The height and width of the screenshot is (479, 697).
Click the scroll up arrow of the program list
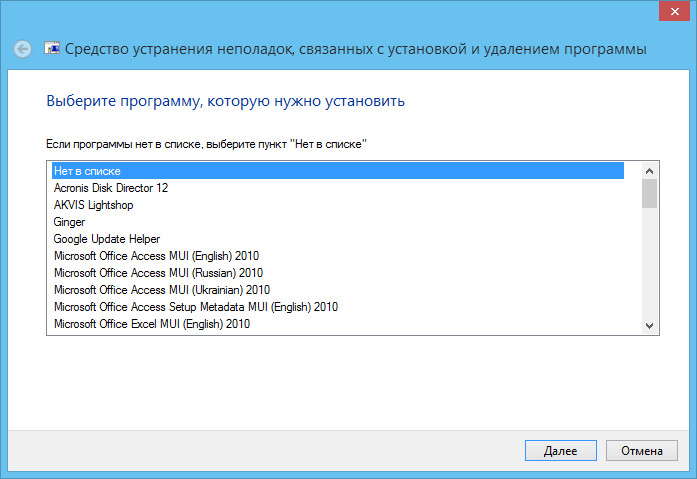click(x=649, y=171)
